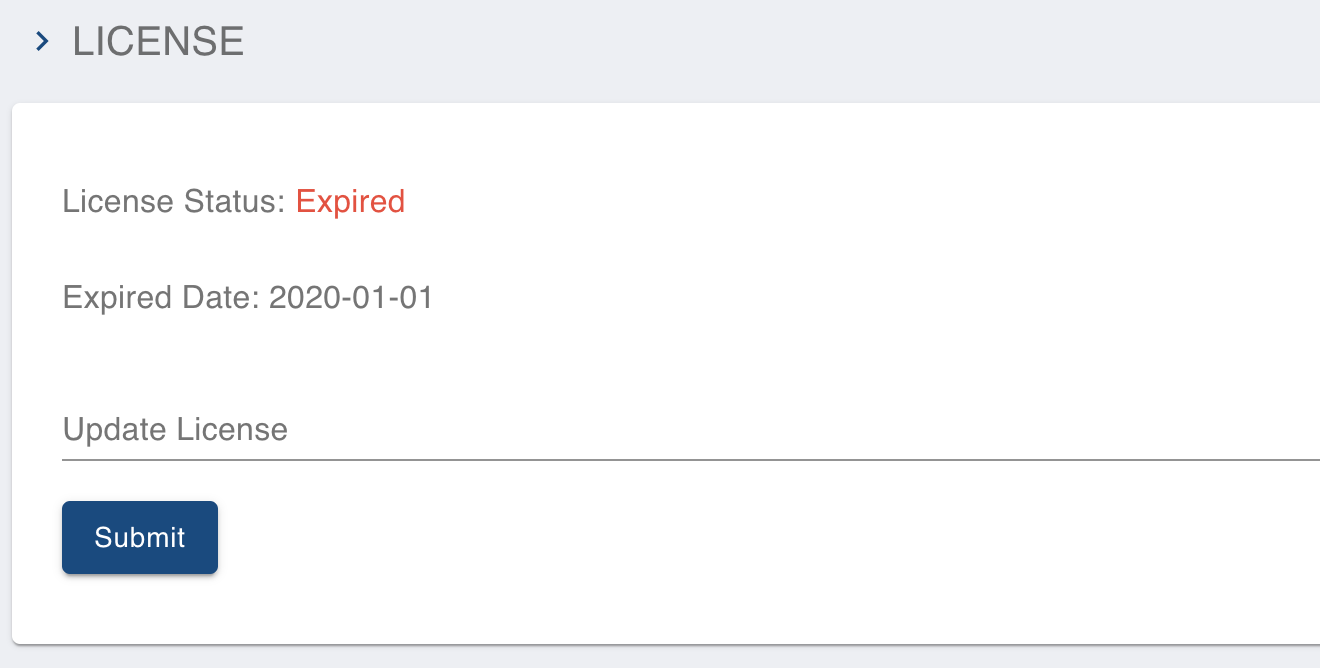Click the underline of Update License field
This screenshot has height=668, width=1320.
pos(691,460)
